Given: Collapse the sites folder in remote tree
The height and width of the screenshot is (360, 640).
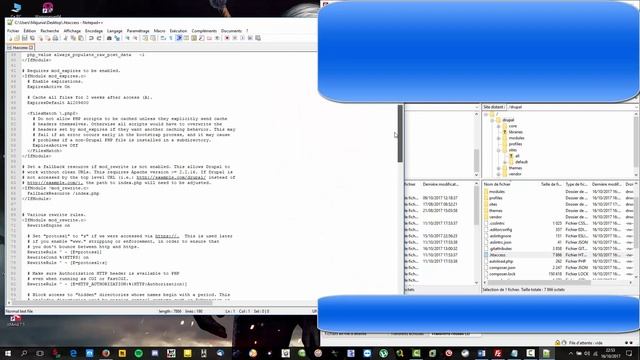Looking at the screenshot, I should (x=498, y=150).
